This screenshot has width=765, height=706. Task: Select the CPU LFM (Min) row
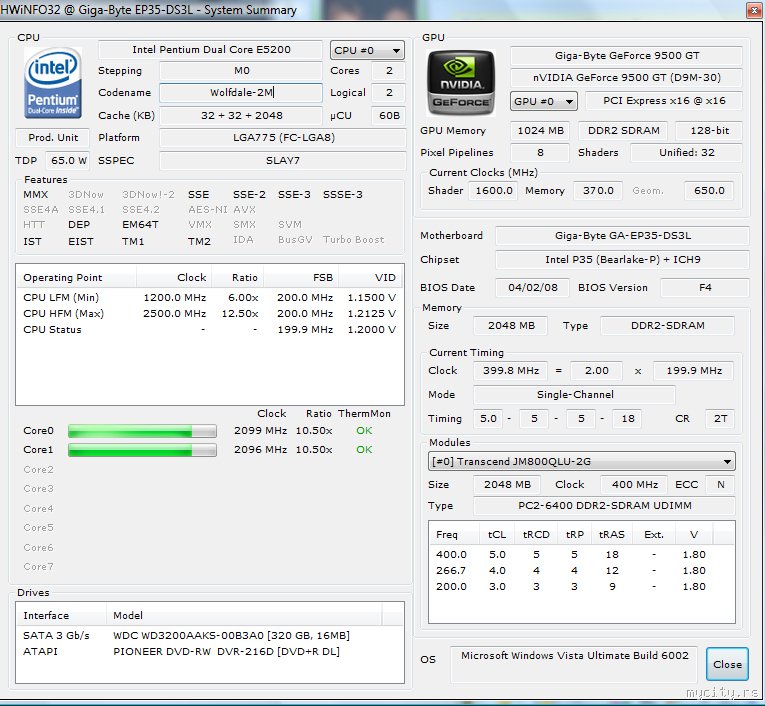(210, 298)
